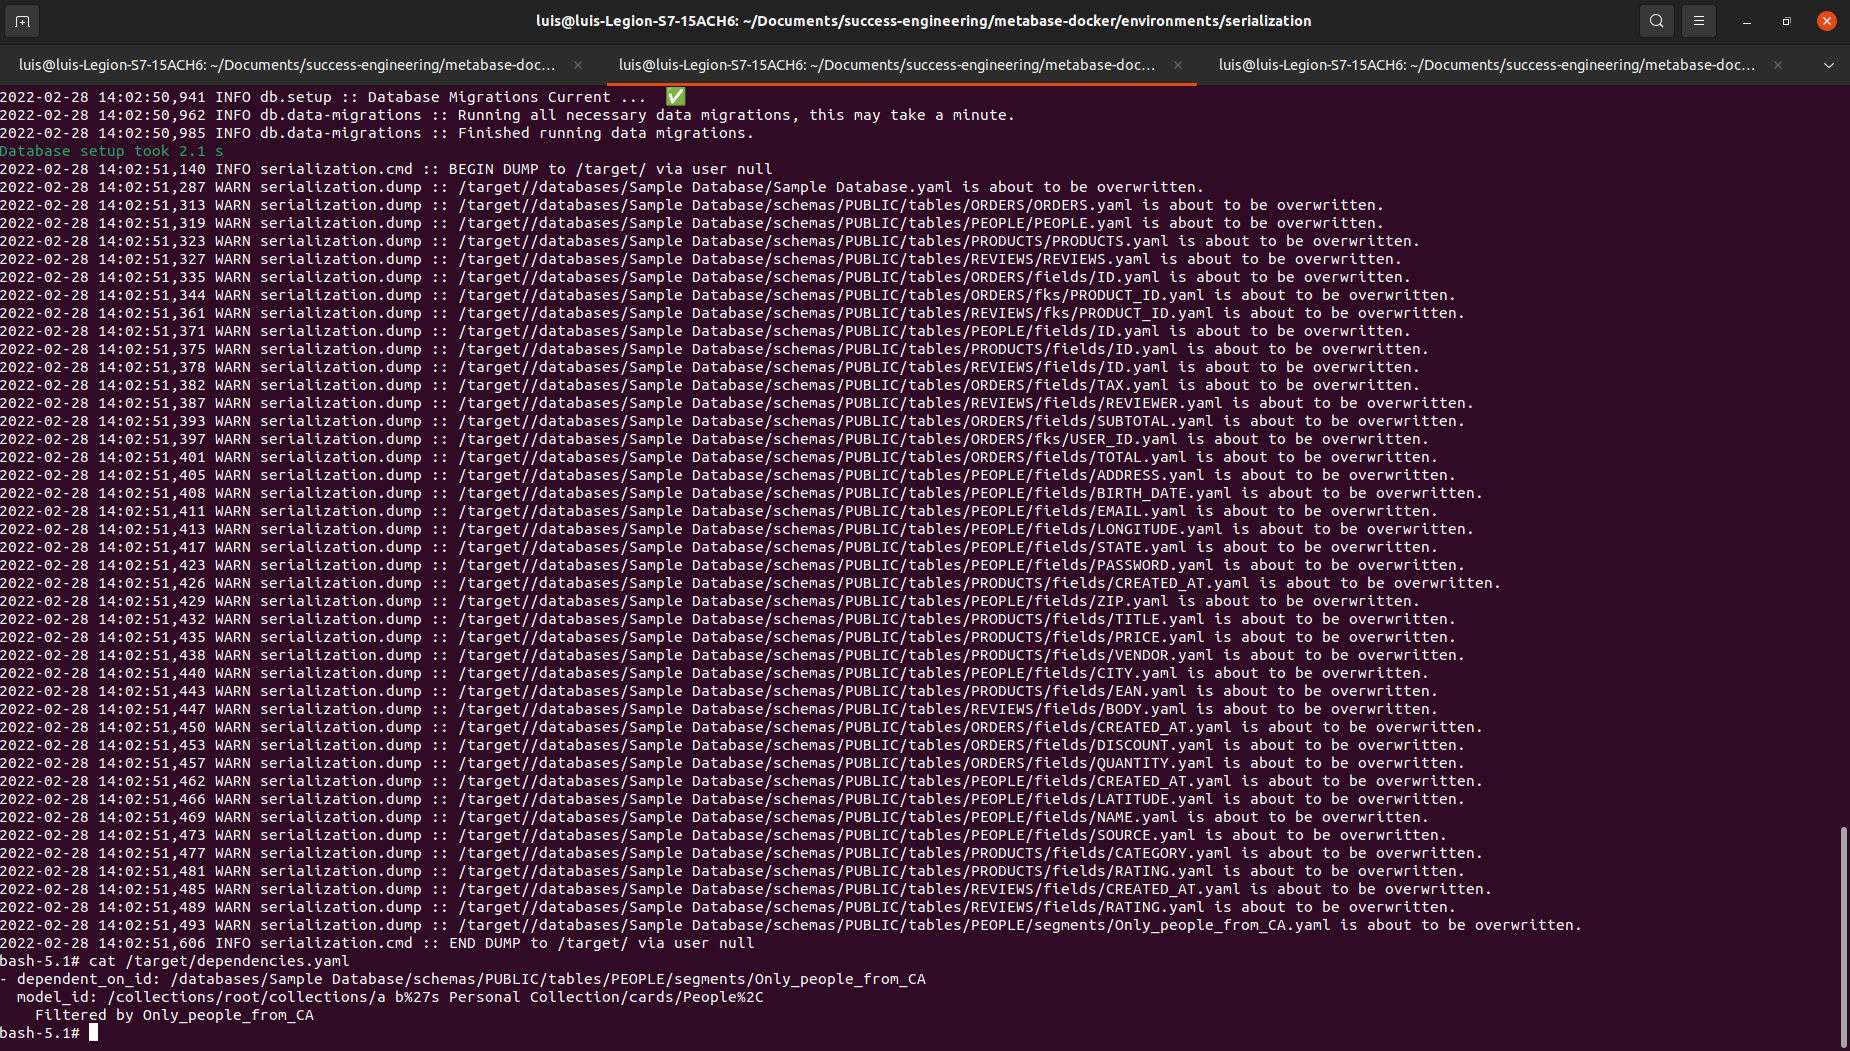1850x1051 pixels.
Task: Click the restore window icon
Action: [1786, 20]
